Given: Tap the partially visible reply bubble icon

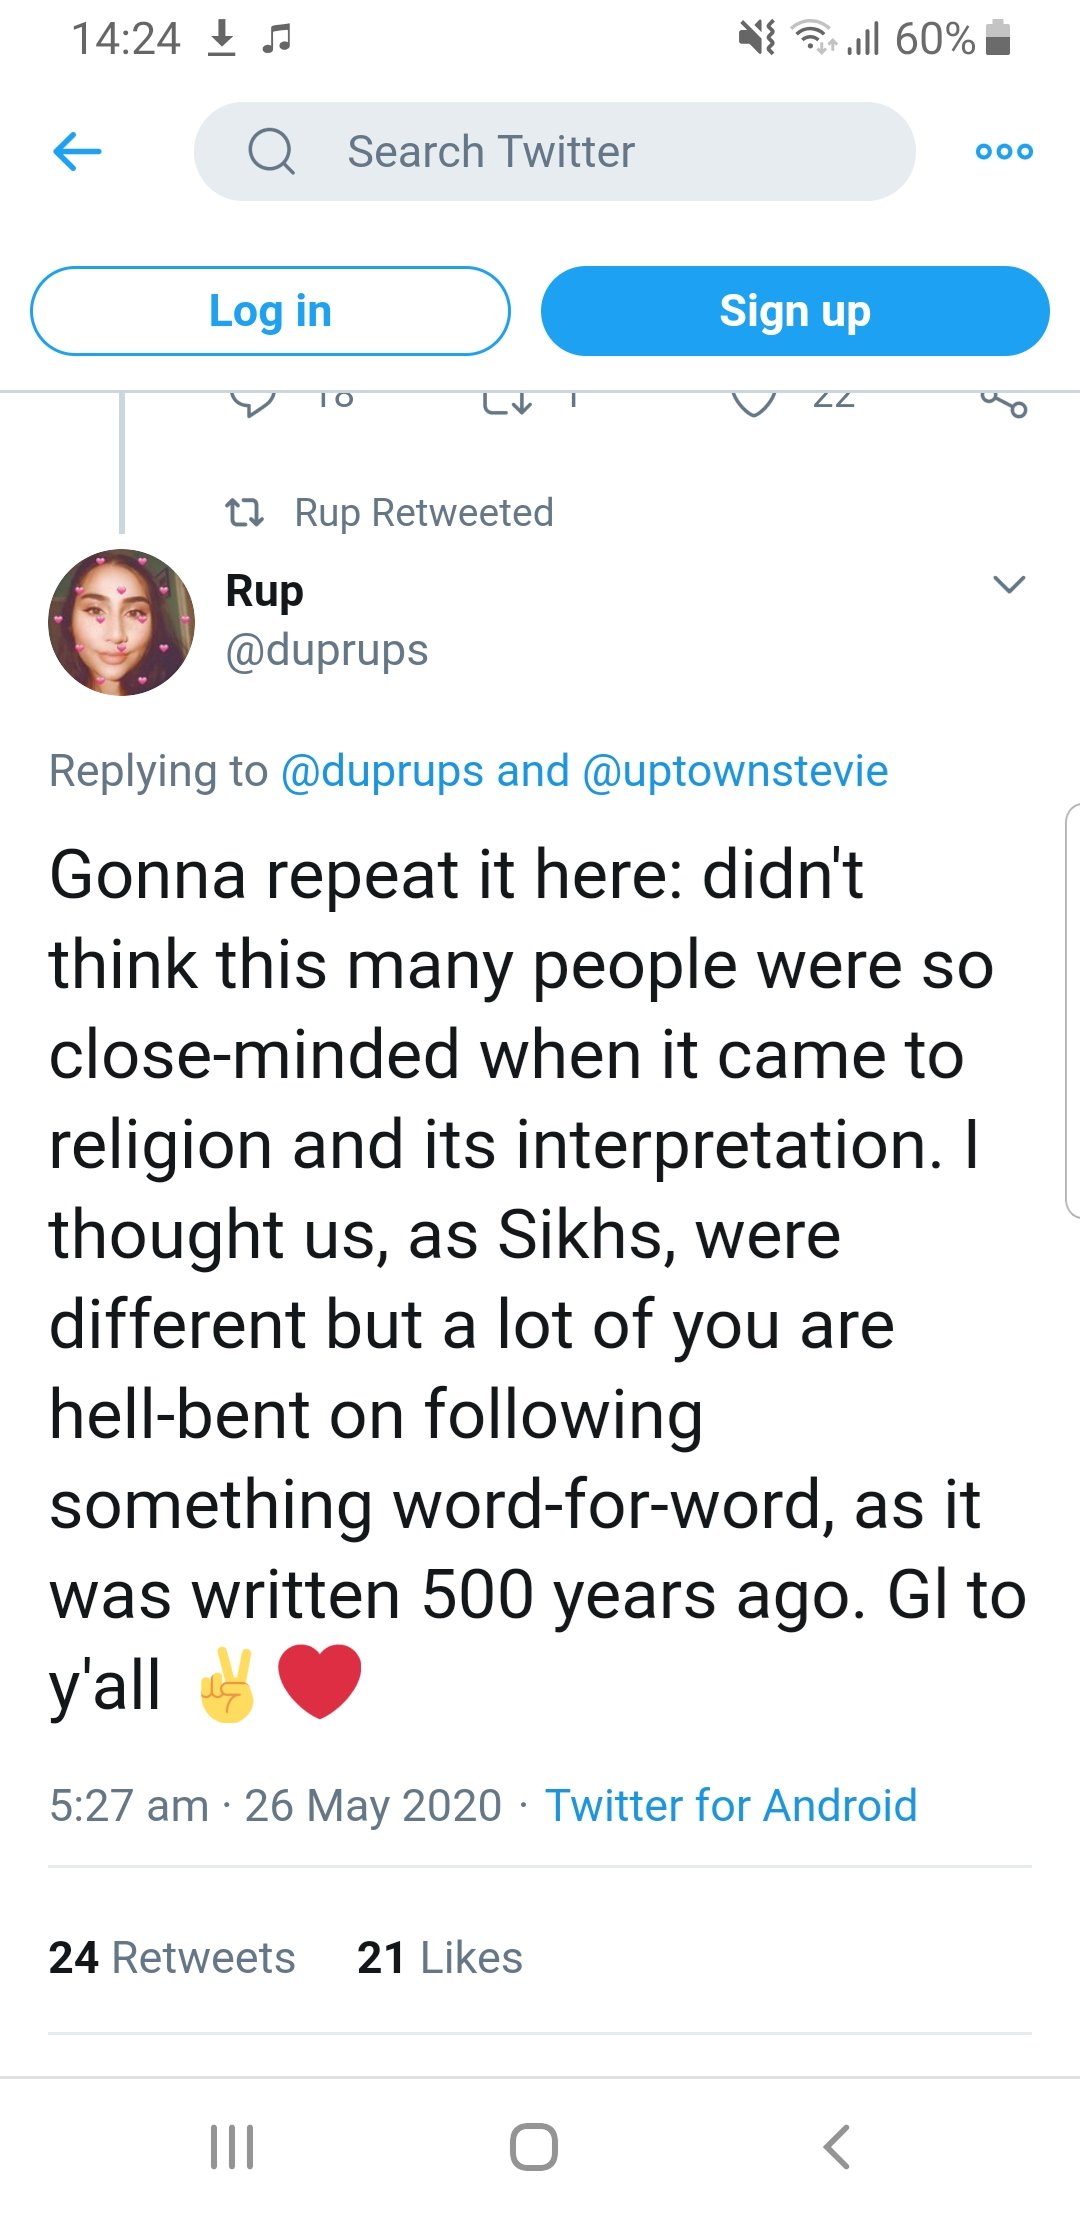Looking at the screenshot, I should pyautogui.click(x=252, y=402).
